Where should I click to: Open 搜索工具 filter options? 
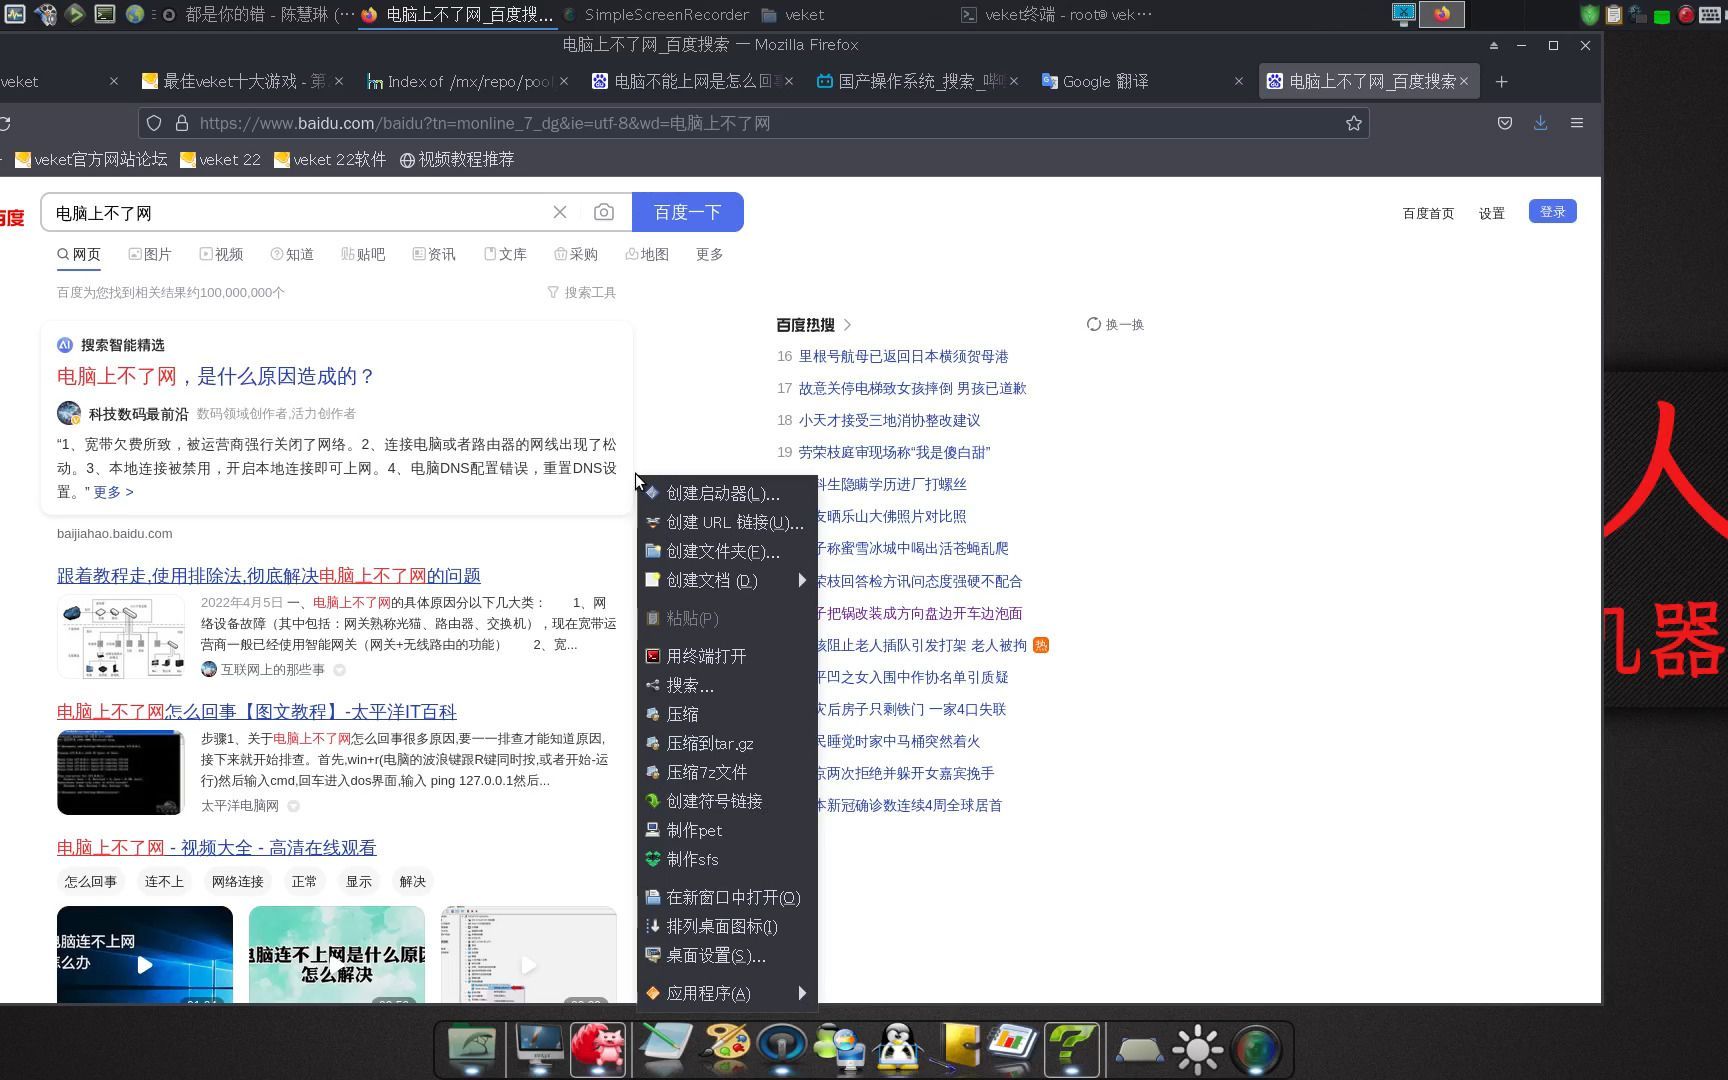coord(581,292)
